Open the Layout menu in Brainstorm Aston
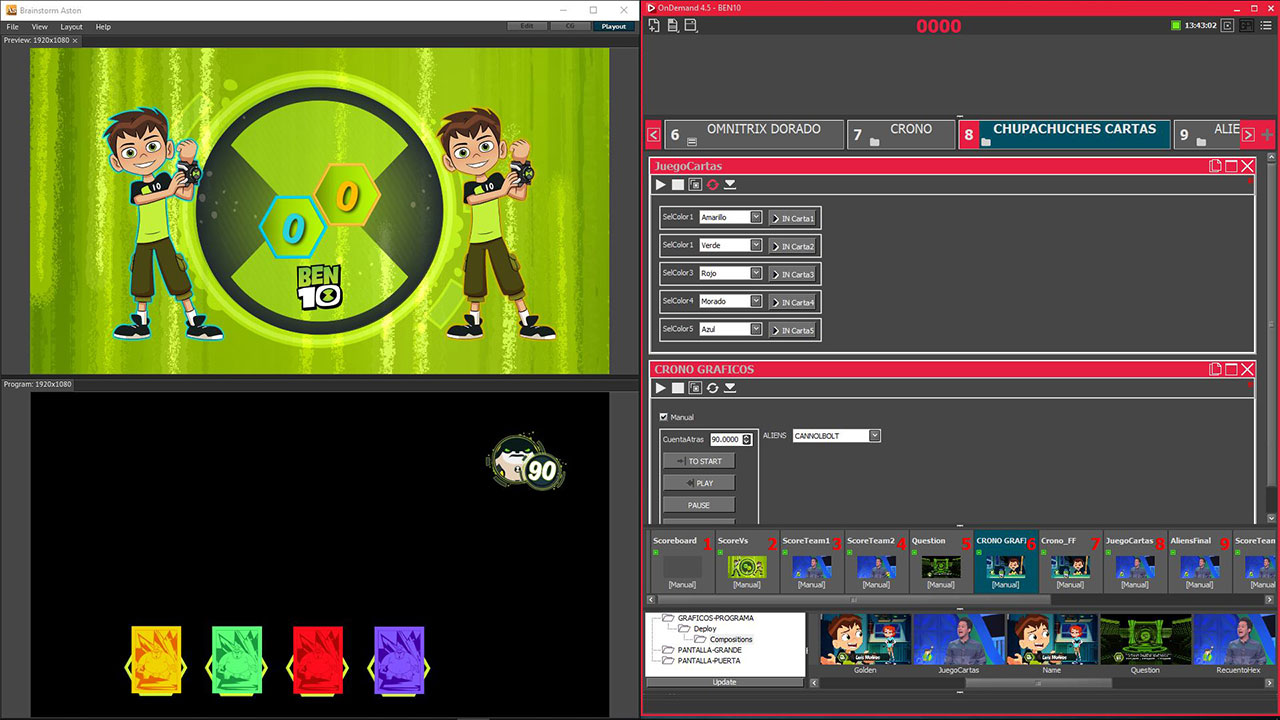Image resolution: width=1280 pixels, height=720 pixels. pos(72,27)
